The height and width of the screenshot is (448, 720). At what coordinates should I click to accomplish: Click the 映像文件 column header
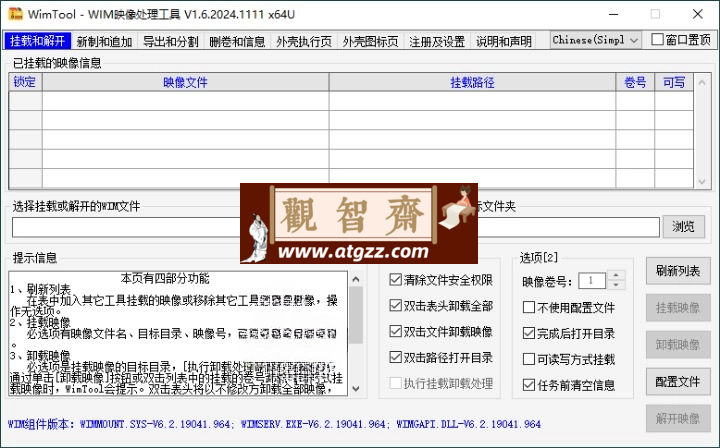186,82
